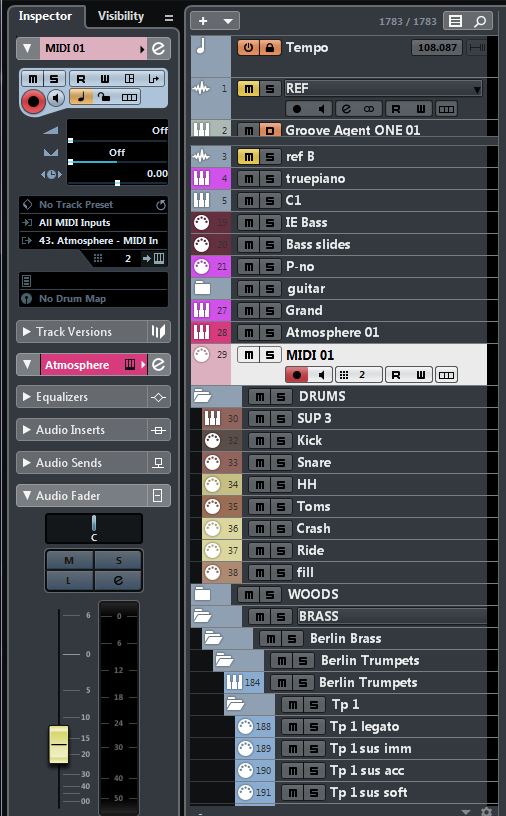Screen dimensions: 506x816
Task: Click the Atmosphere section title
Action: (x=77, y=365)
